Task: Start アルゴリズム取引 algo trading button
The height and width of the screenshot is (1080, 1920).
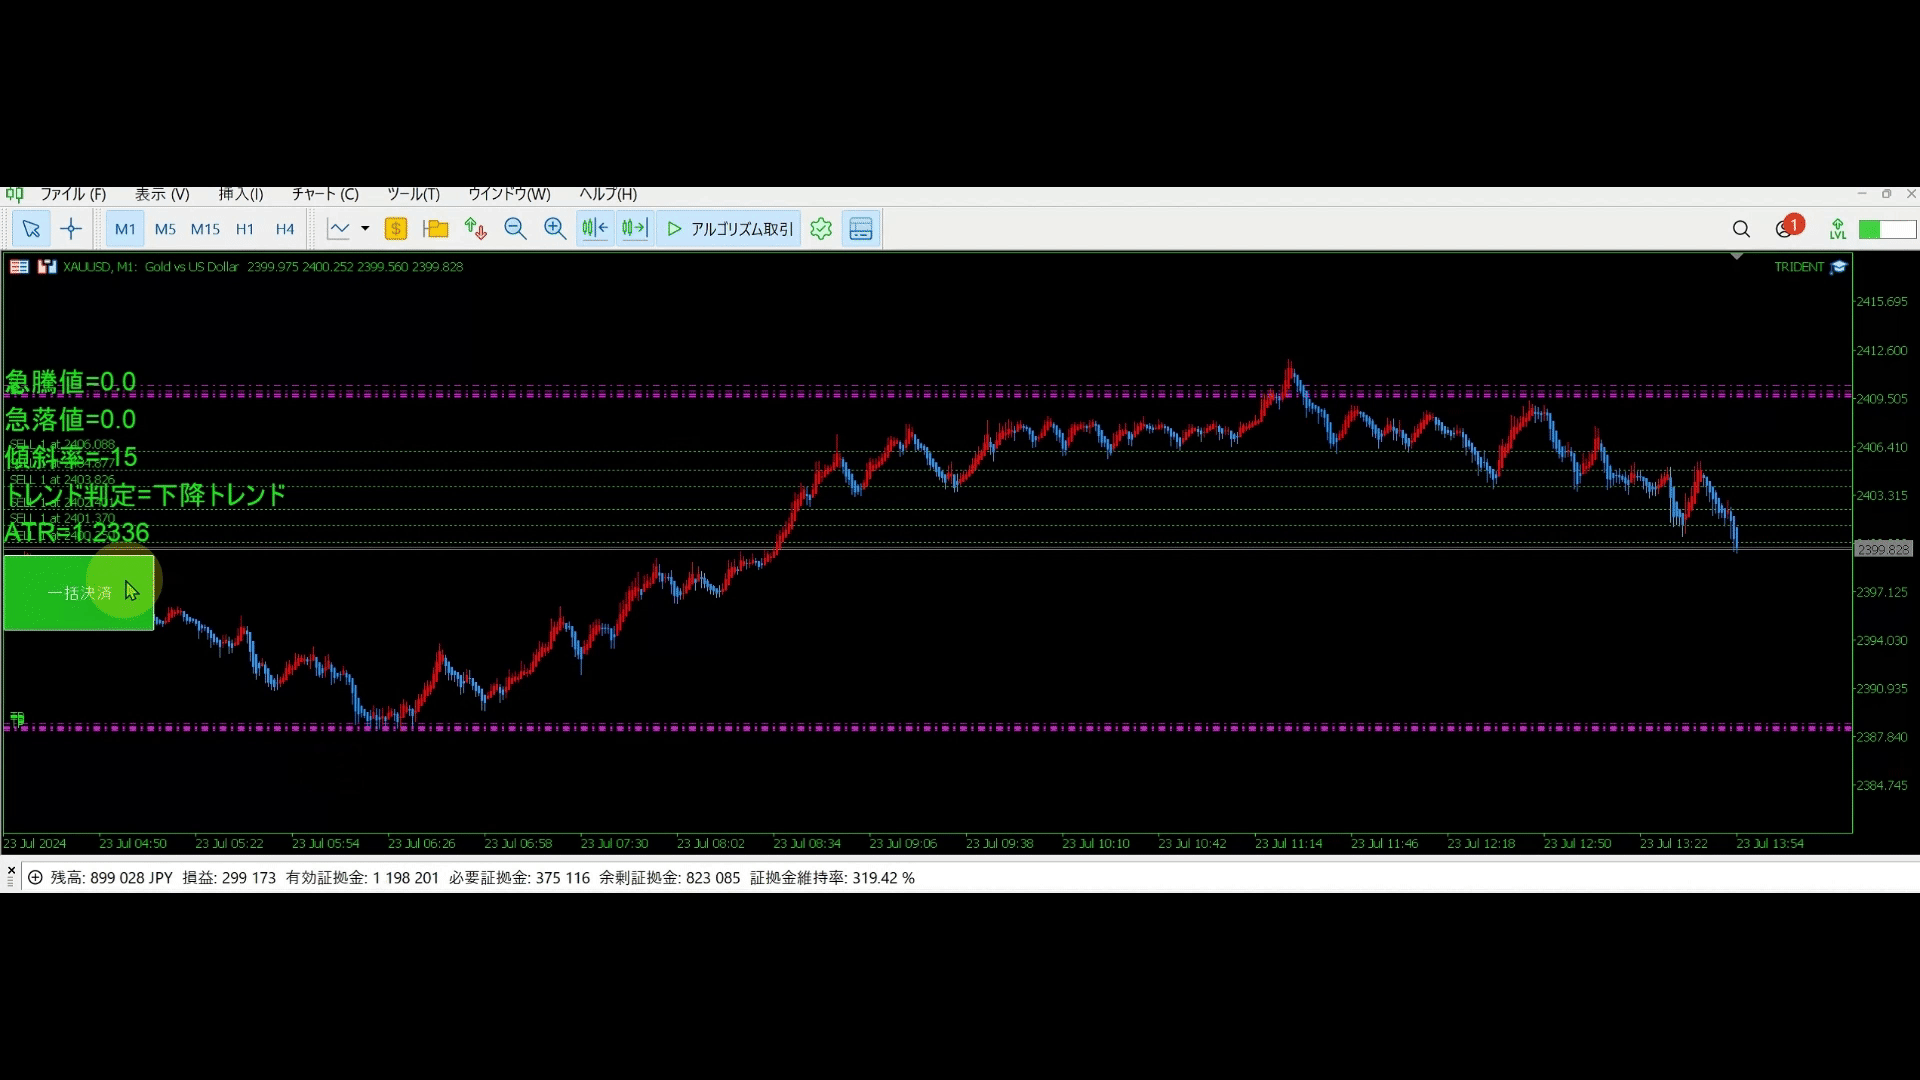Action: click(730, 229)
